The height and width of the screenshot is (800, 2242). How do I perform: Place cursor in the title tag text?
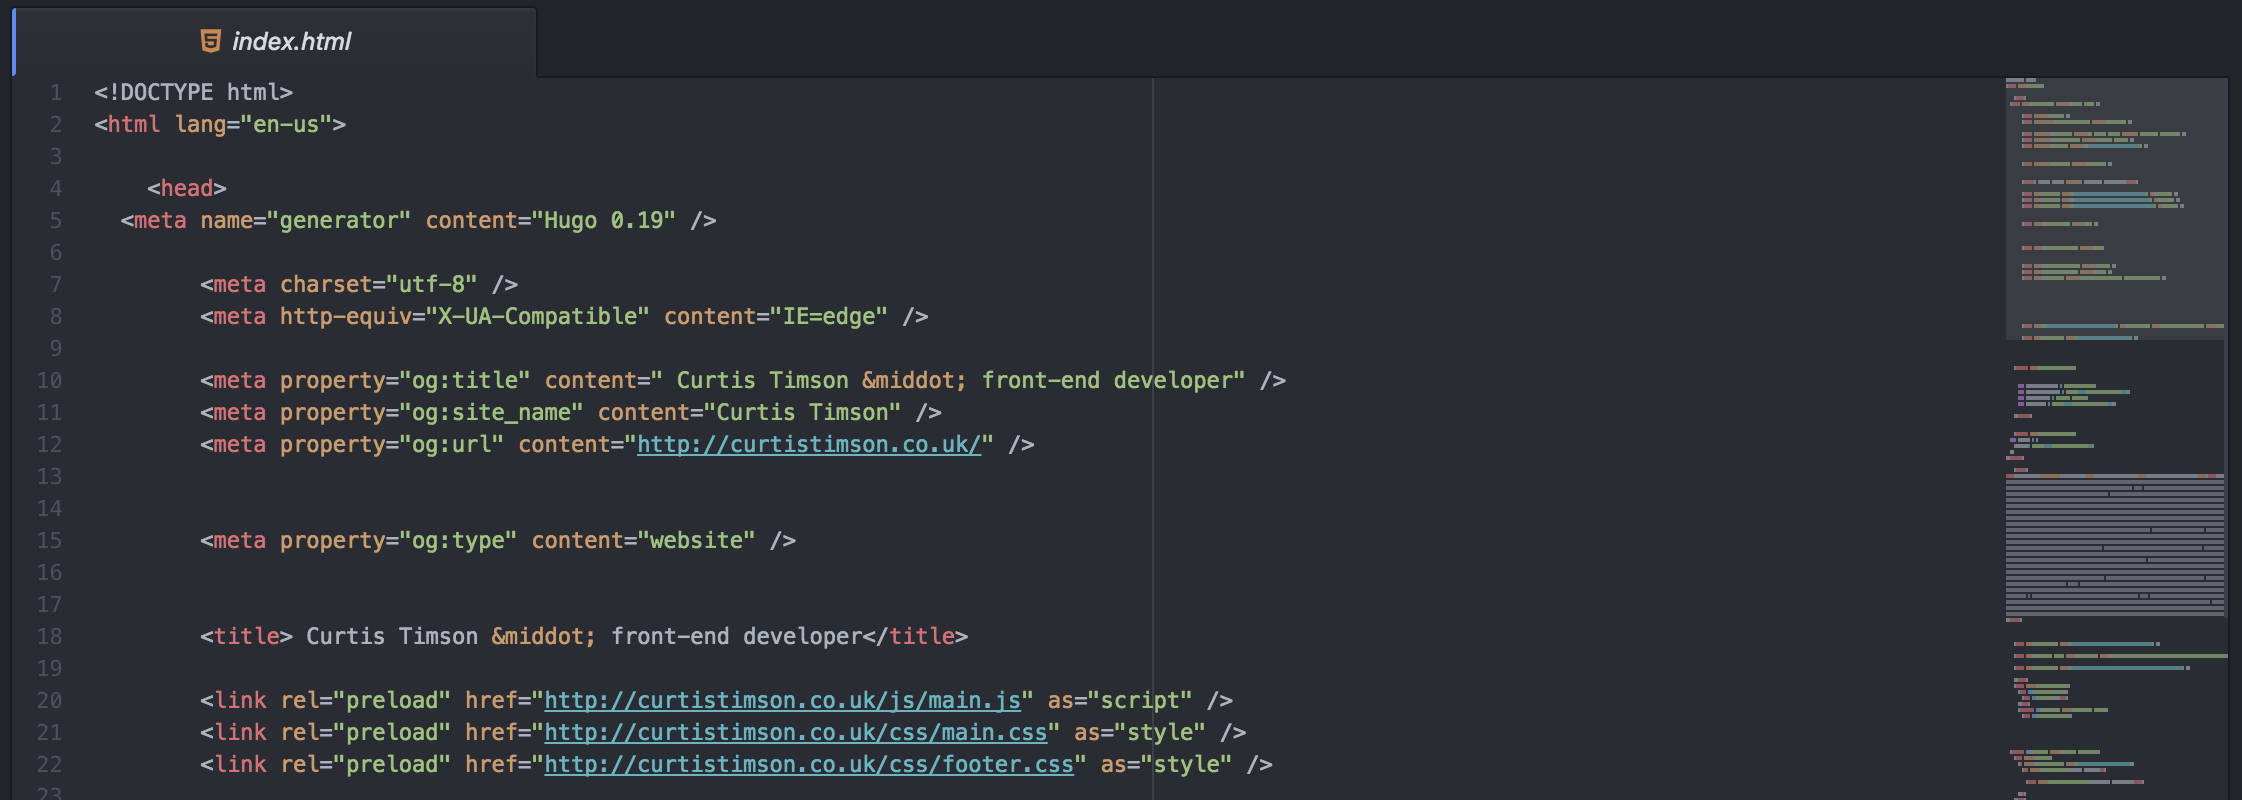pyautogui.click(x=580, y=636)
